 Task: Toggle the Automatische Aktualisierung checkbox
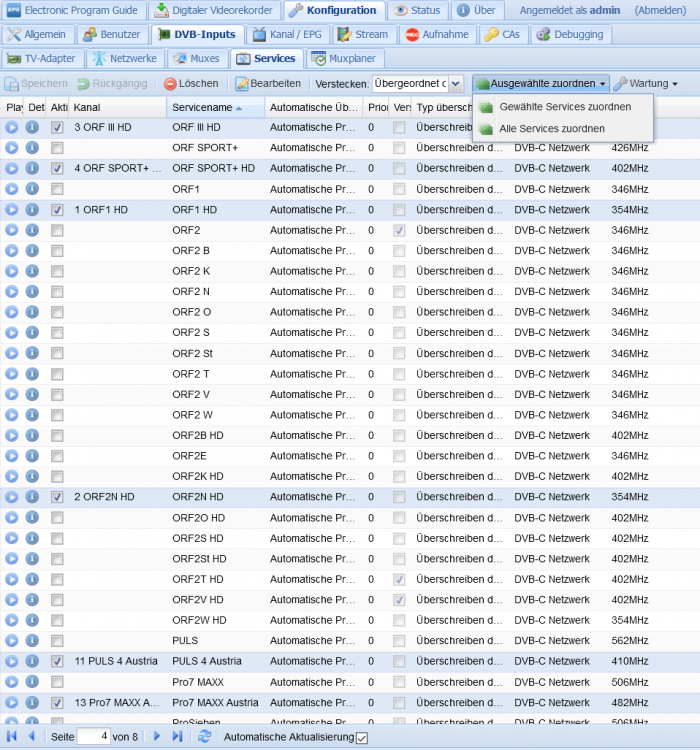pyautogui.click(x=362, y=738)
